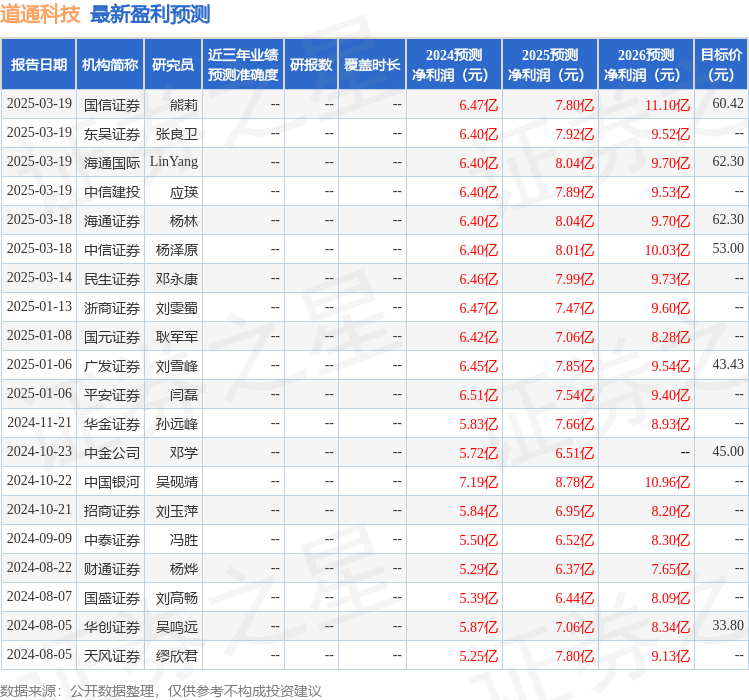Click 招商证券 institution cell
This screenshot has width=749, height=700.
click(112, 511)
